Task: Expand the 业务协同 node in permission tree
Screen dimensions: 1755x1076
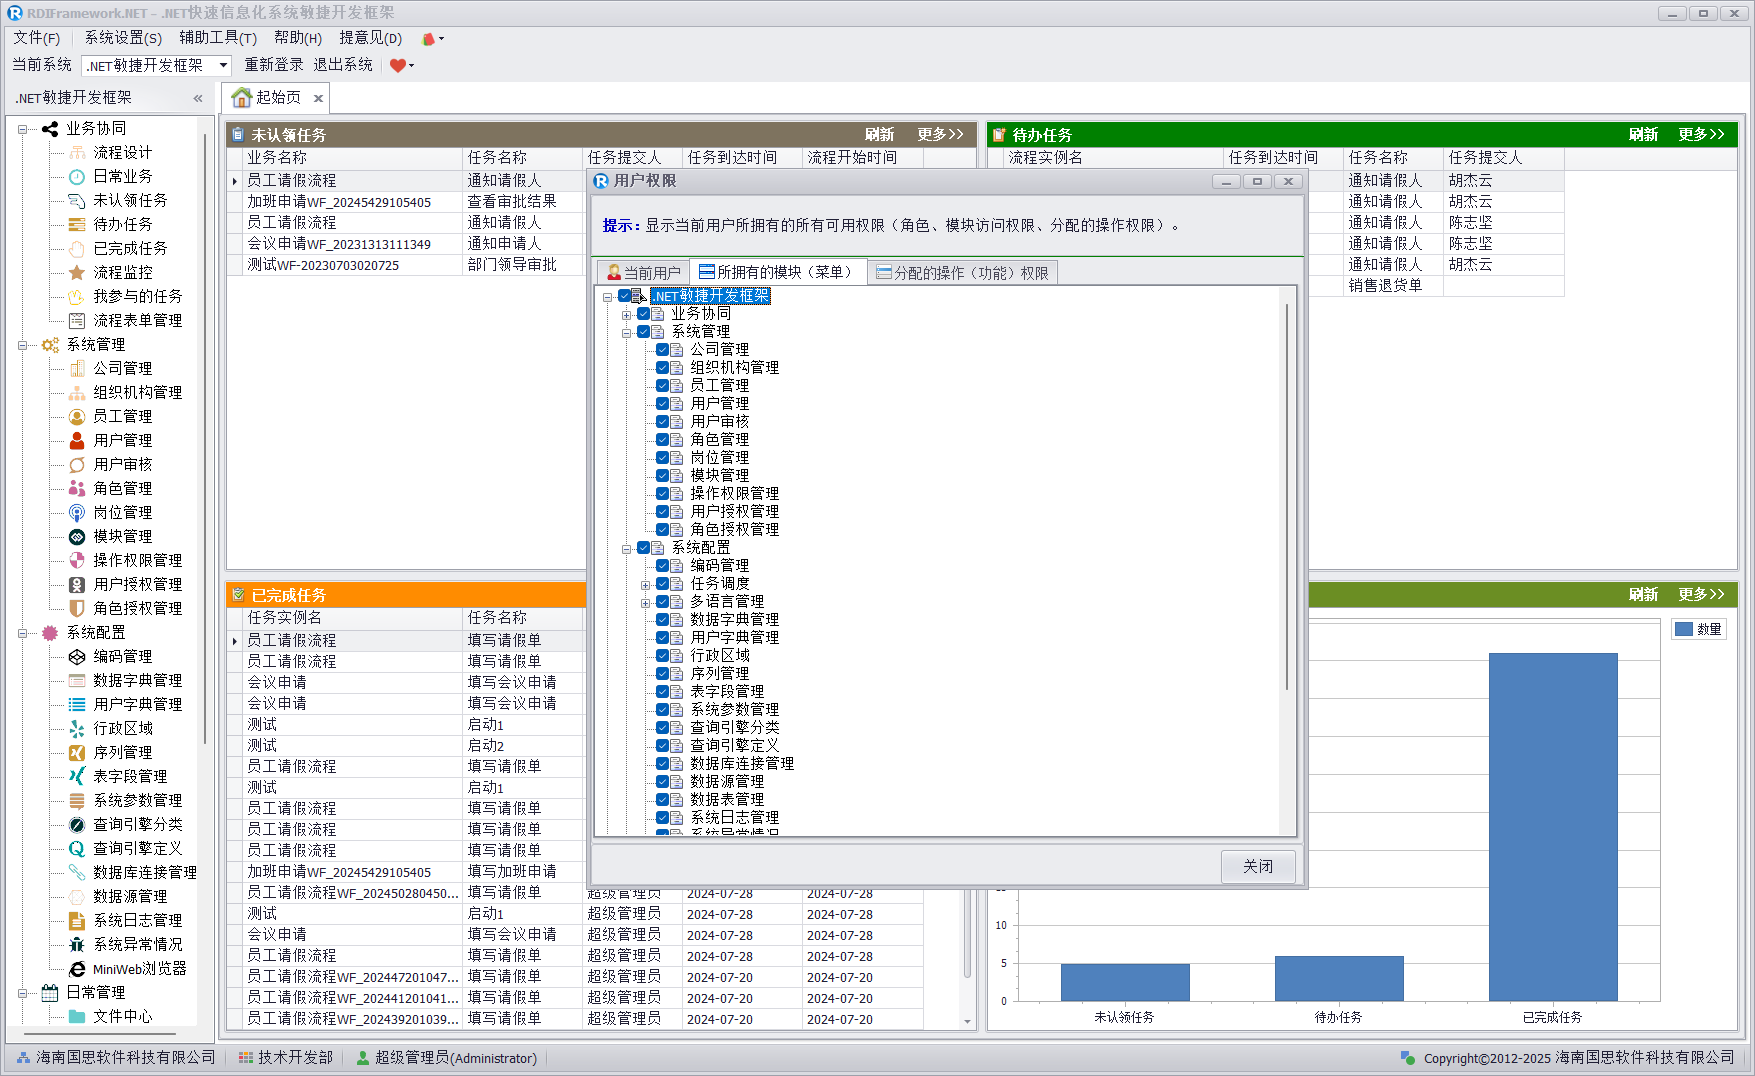Action: pos(627,314)
